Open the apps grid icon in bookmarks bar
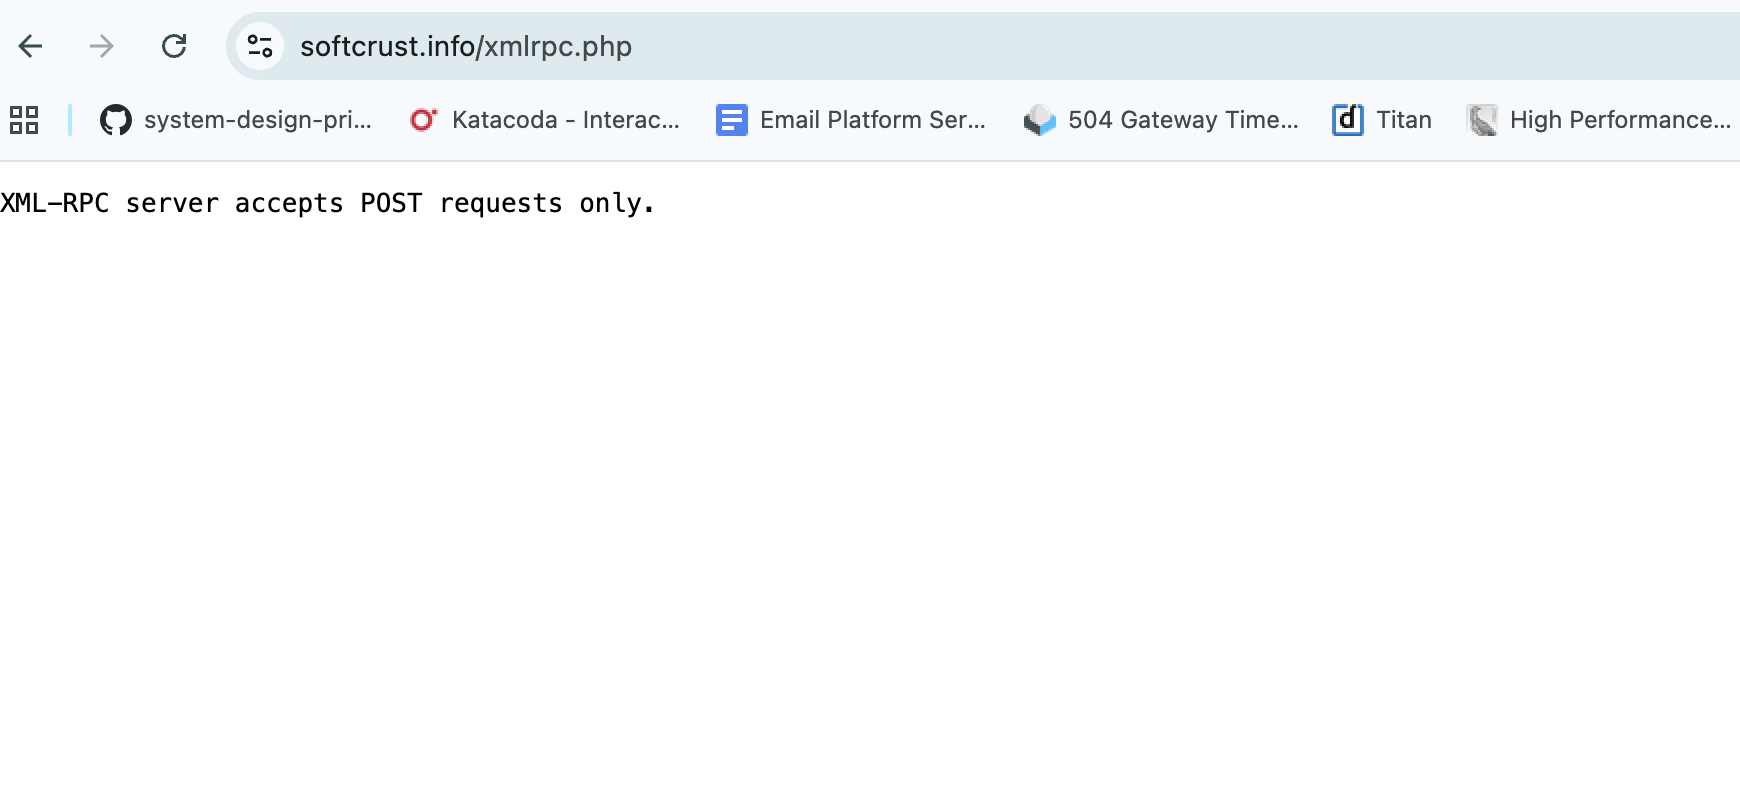 [24, 120]
